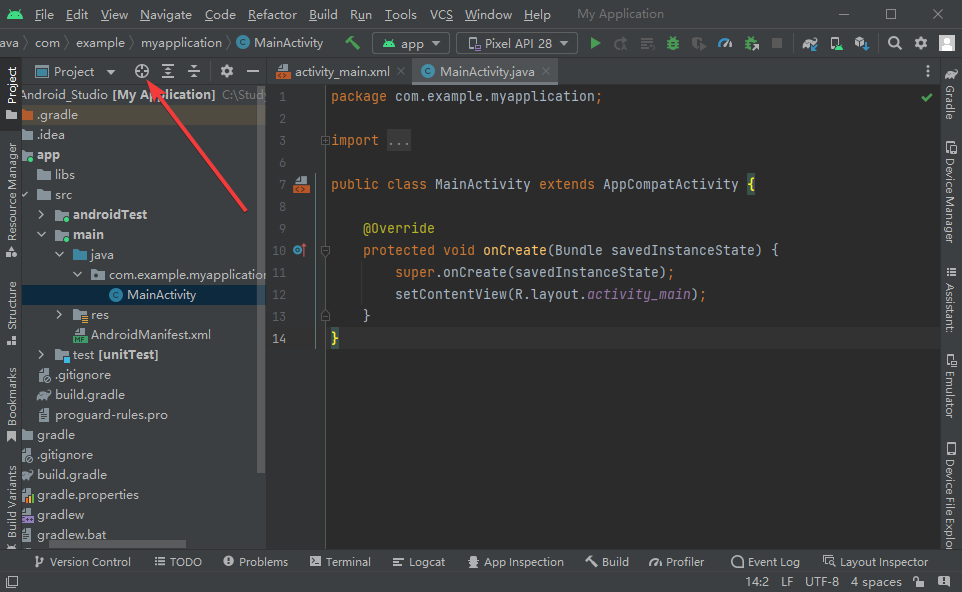Click the green inspection checkmark in editor
The width and height of the screenshot is (962, 592).
pyautogui.click(x=926, y=97)
